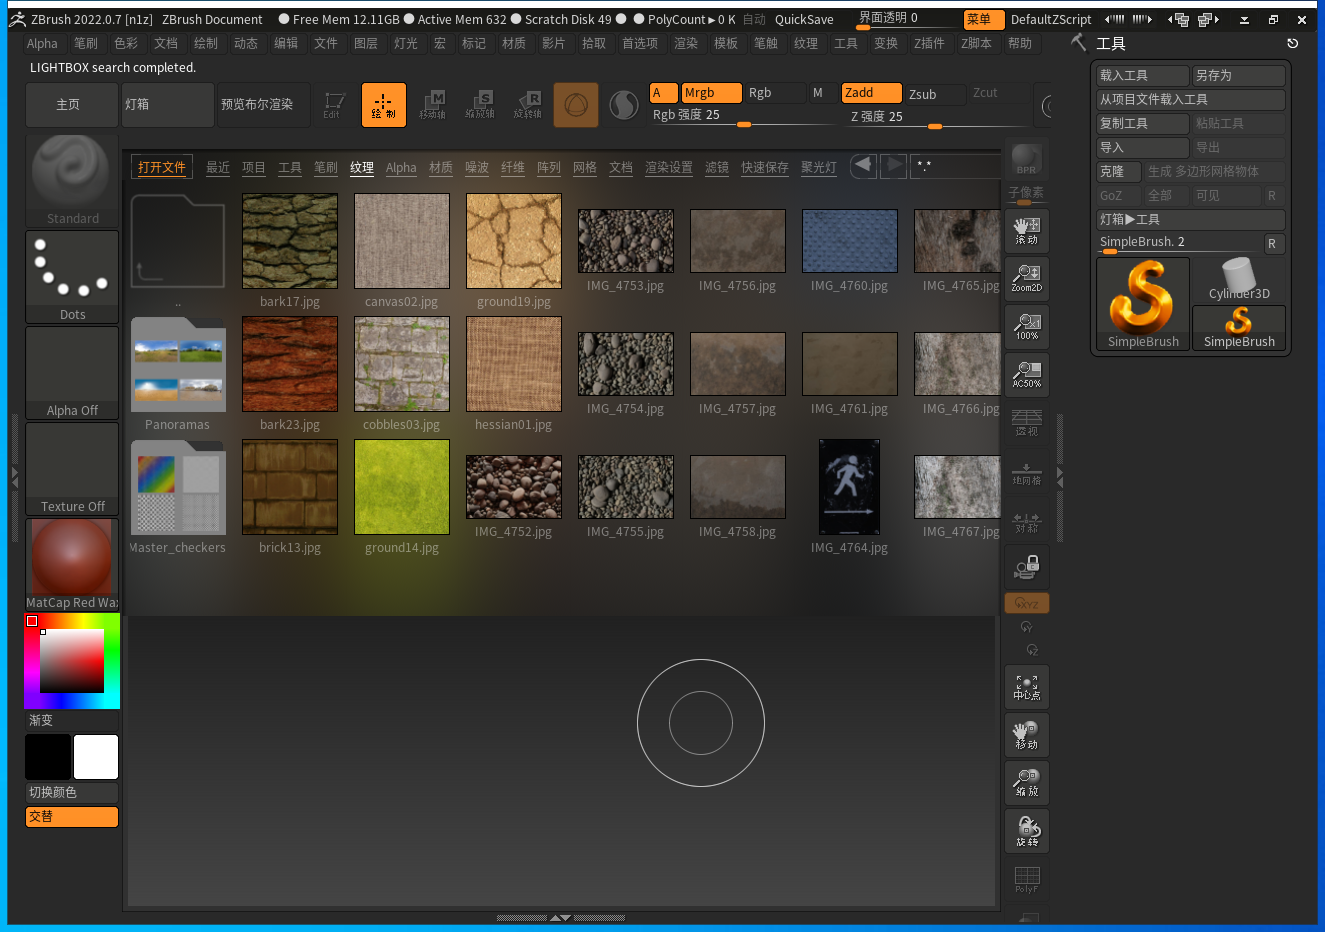Open the Texture Off selector
This screenshot has width=1325, height=932.
(72, 469)
